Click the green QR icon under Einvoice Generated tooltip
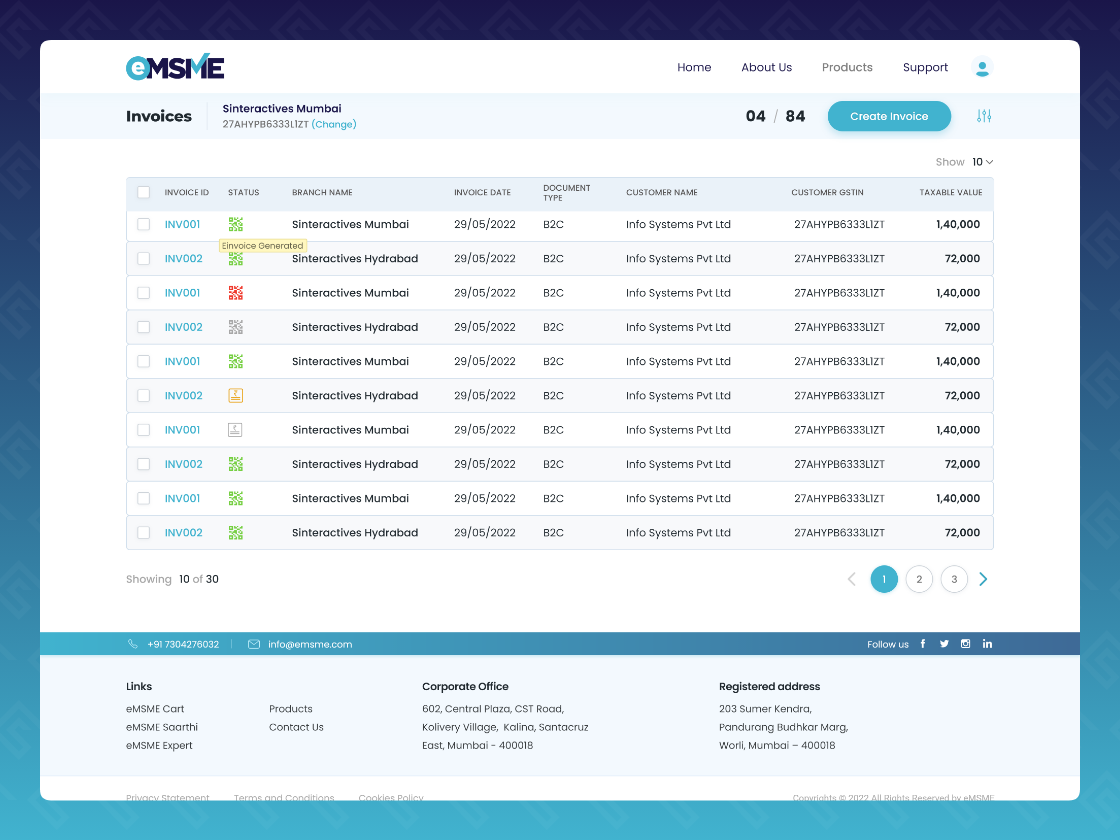The image size is (1120, 840). (236, 260)
